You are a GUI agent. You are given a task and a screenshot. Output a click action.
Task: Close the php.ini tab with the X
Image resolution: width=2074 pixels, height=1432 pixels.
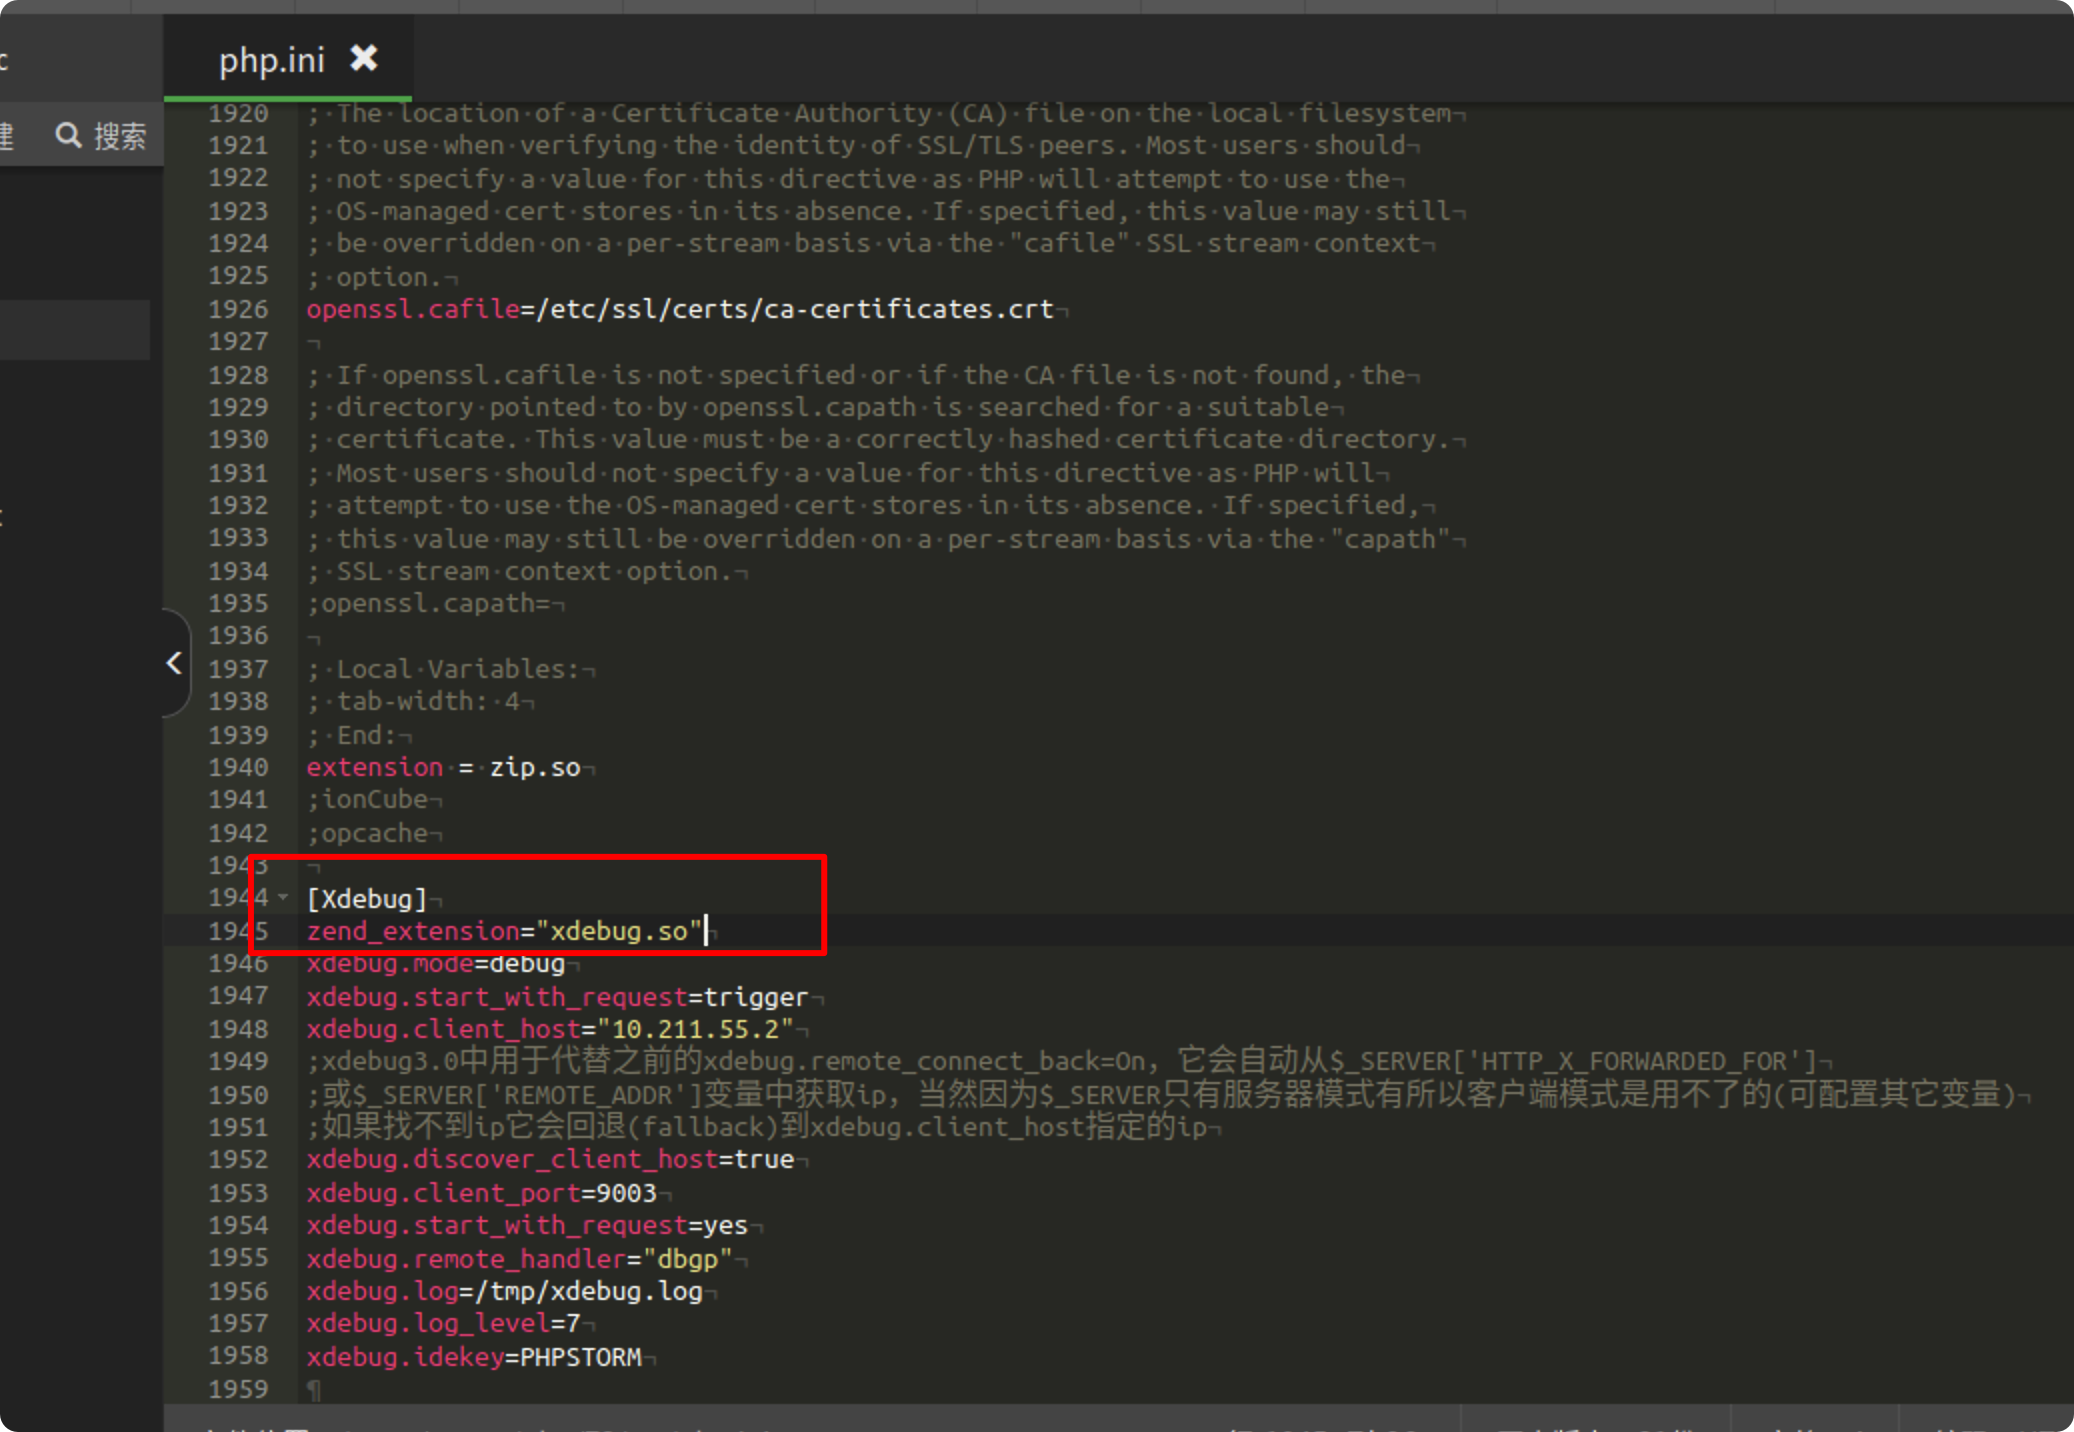coord(364,59)
